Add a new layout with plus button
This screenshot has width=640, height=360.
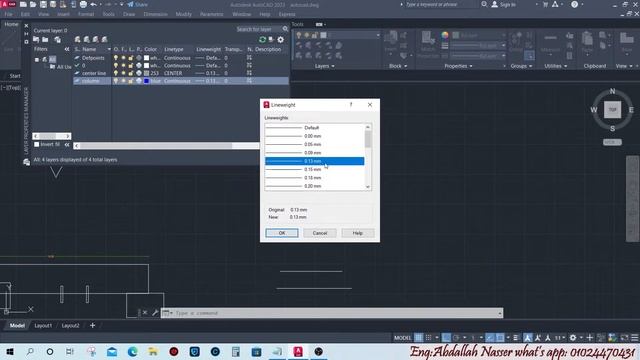click(x=92, y=325)
